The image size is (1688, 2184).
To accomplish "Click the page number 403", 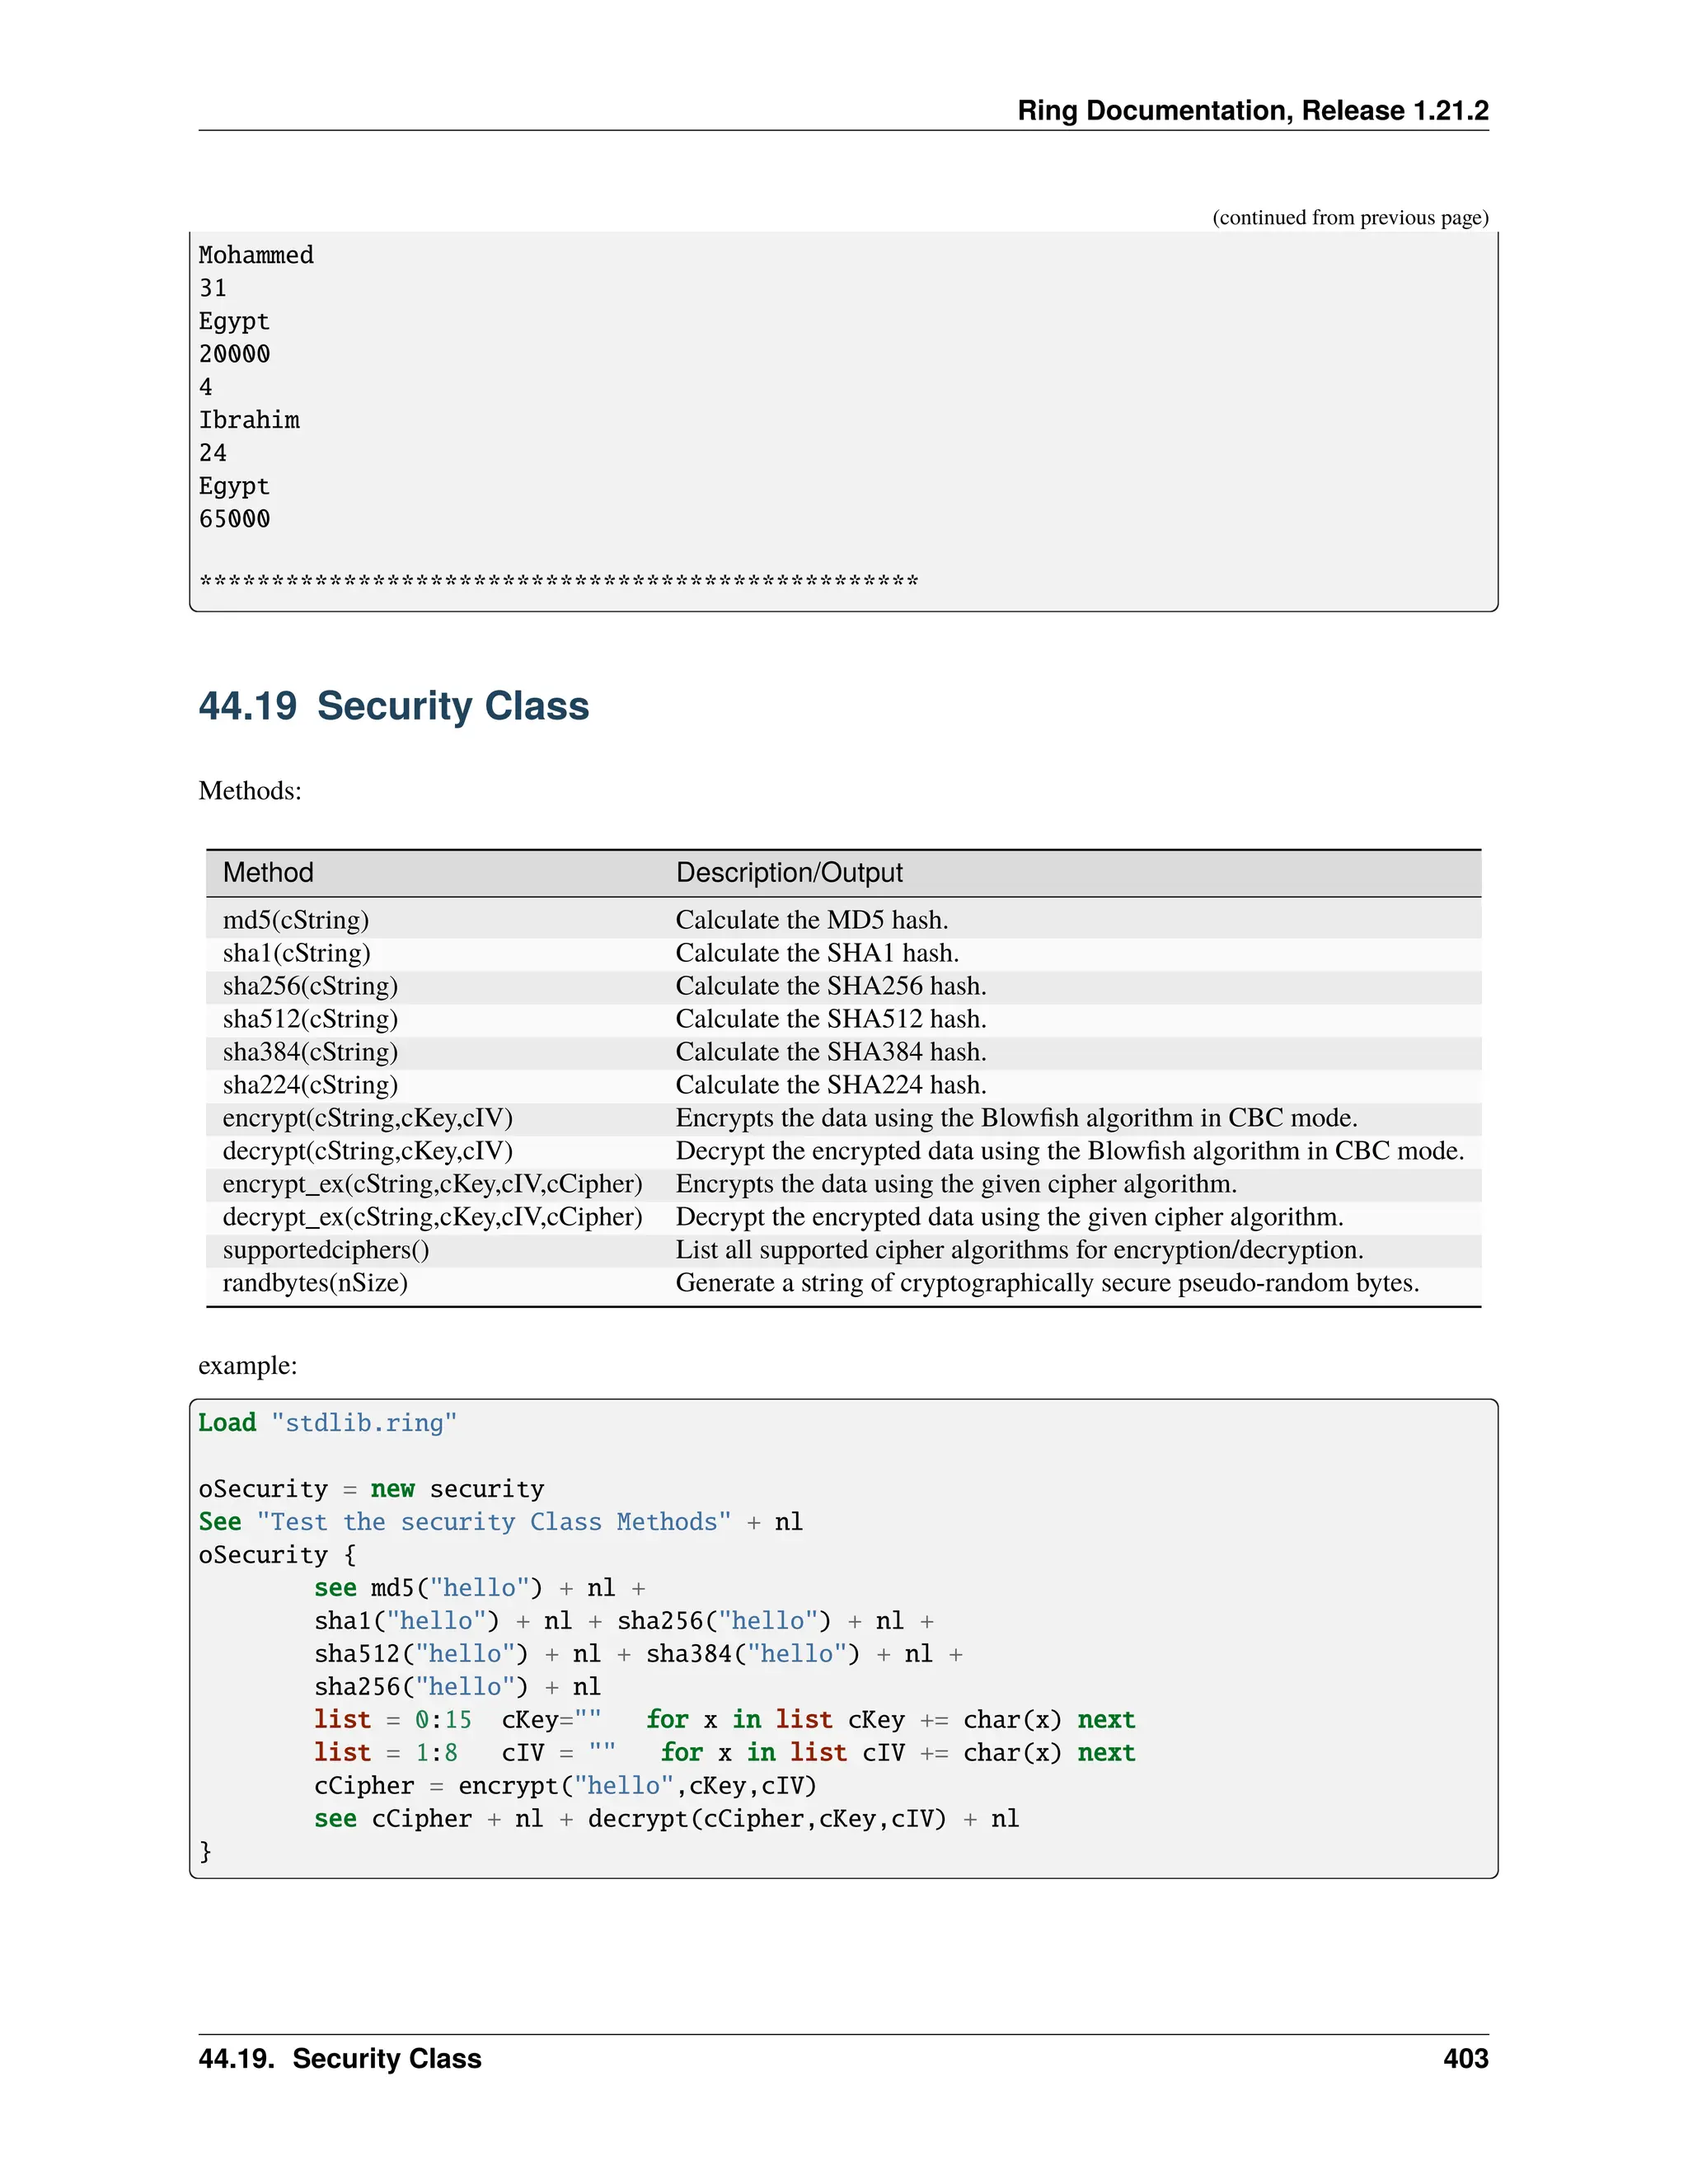I will [x=1465, y=2058].
